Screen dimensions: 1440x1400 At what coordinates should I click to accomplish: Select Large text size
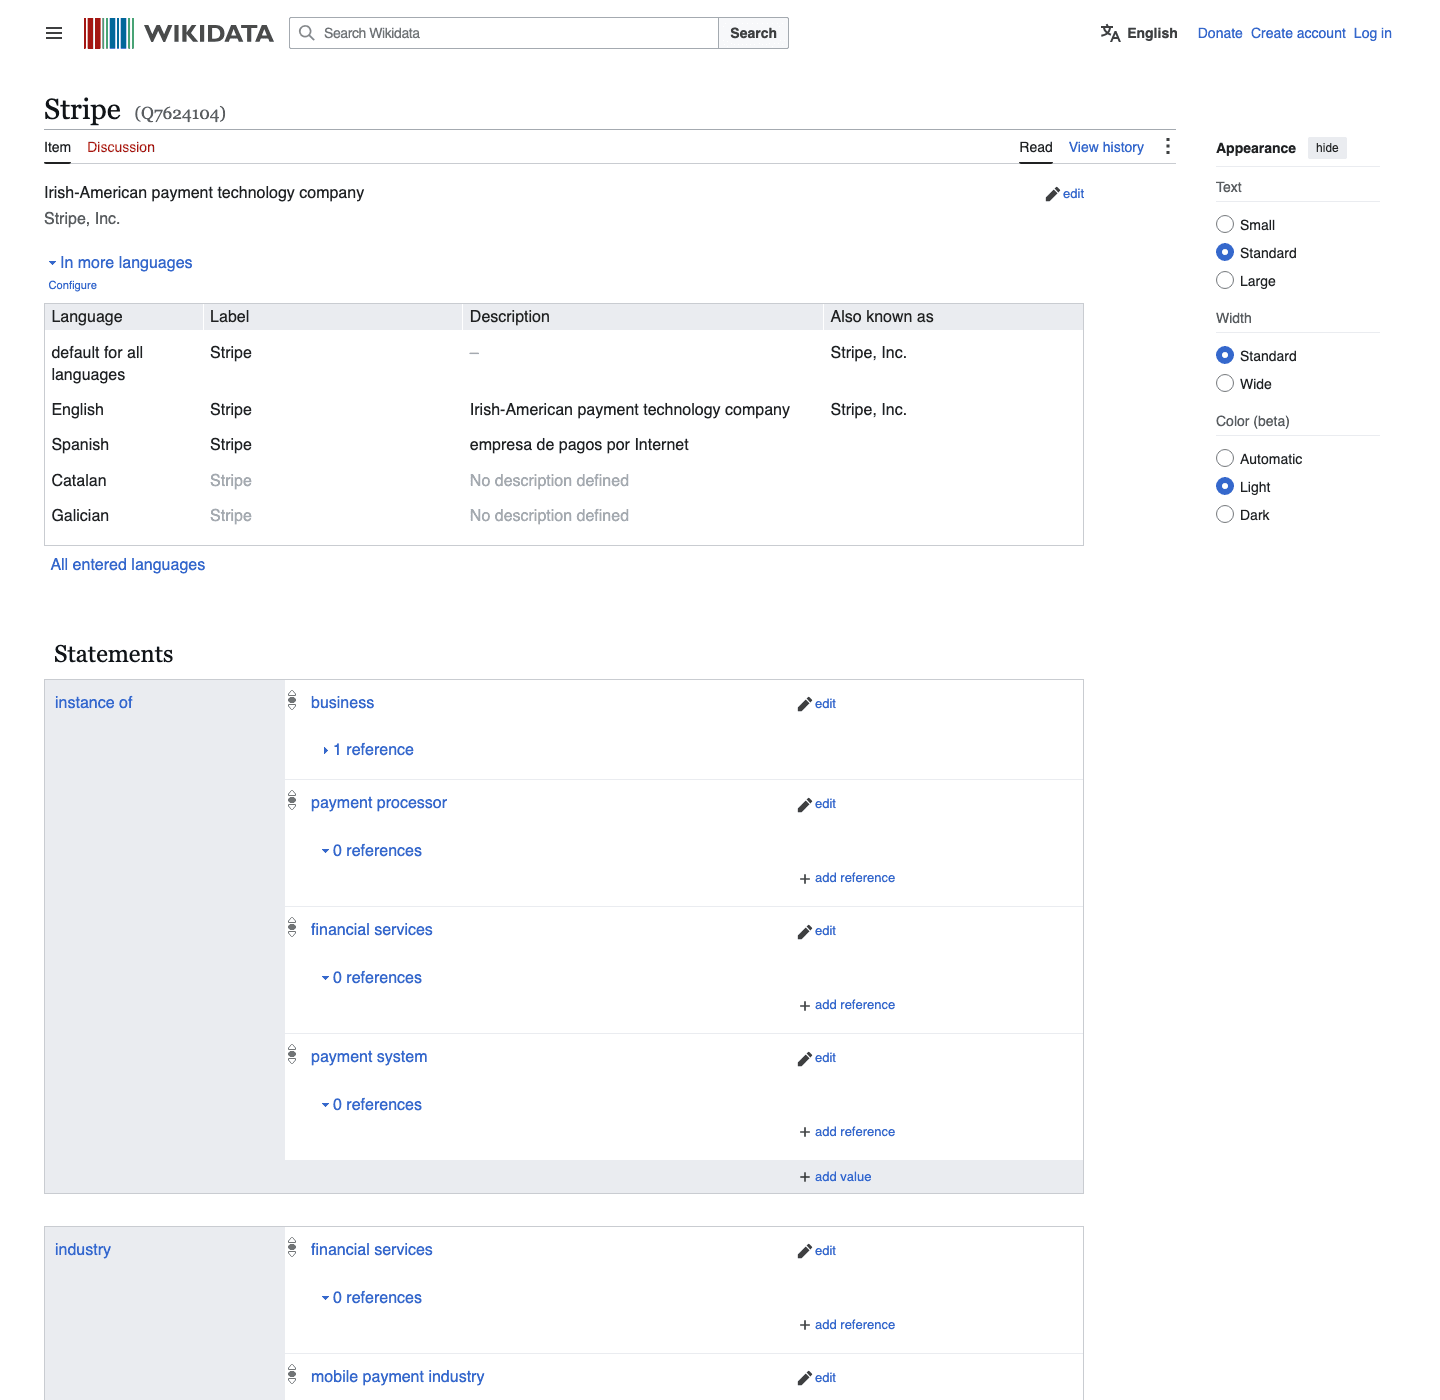pyautogui.click(x=1225, y=280)
